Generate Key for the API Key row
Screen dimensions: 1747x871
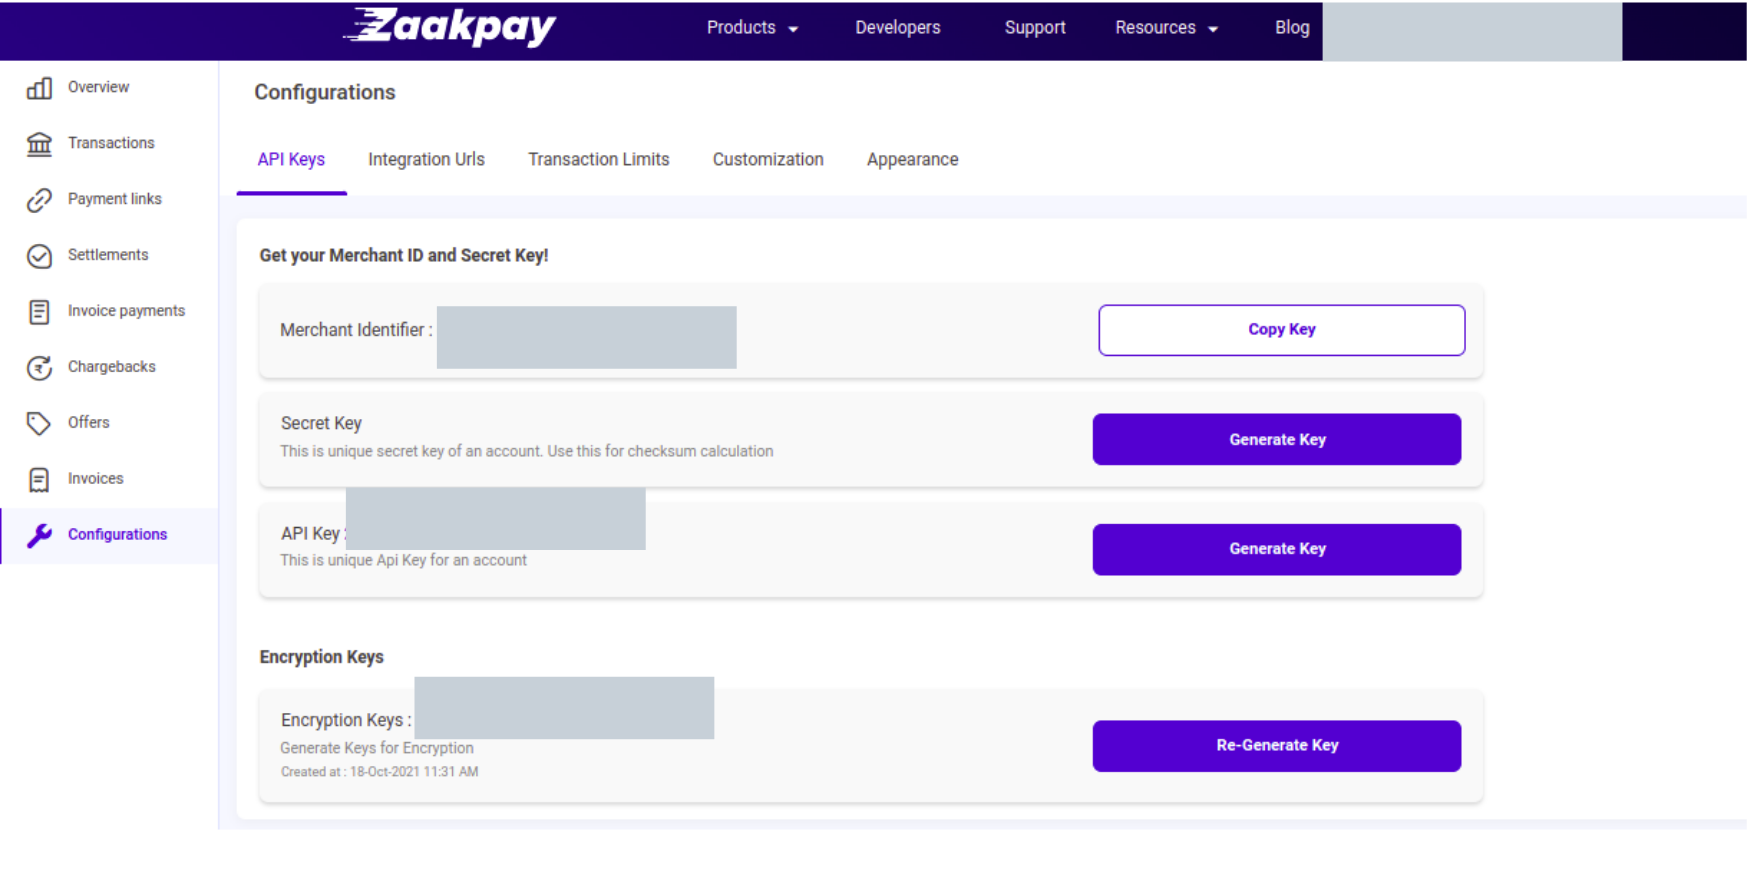1276,549
